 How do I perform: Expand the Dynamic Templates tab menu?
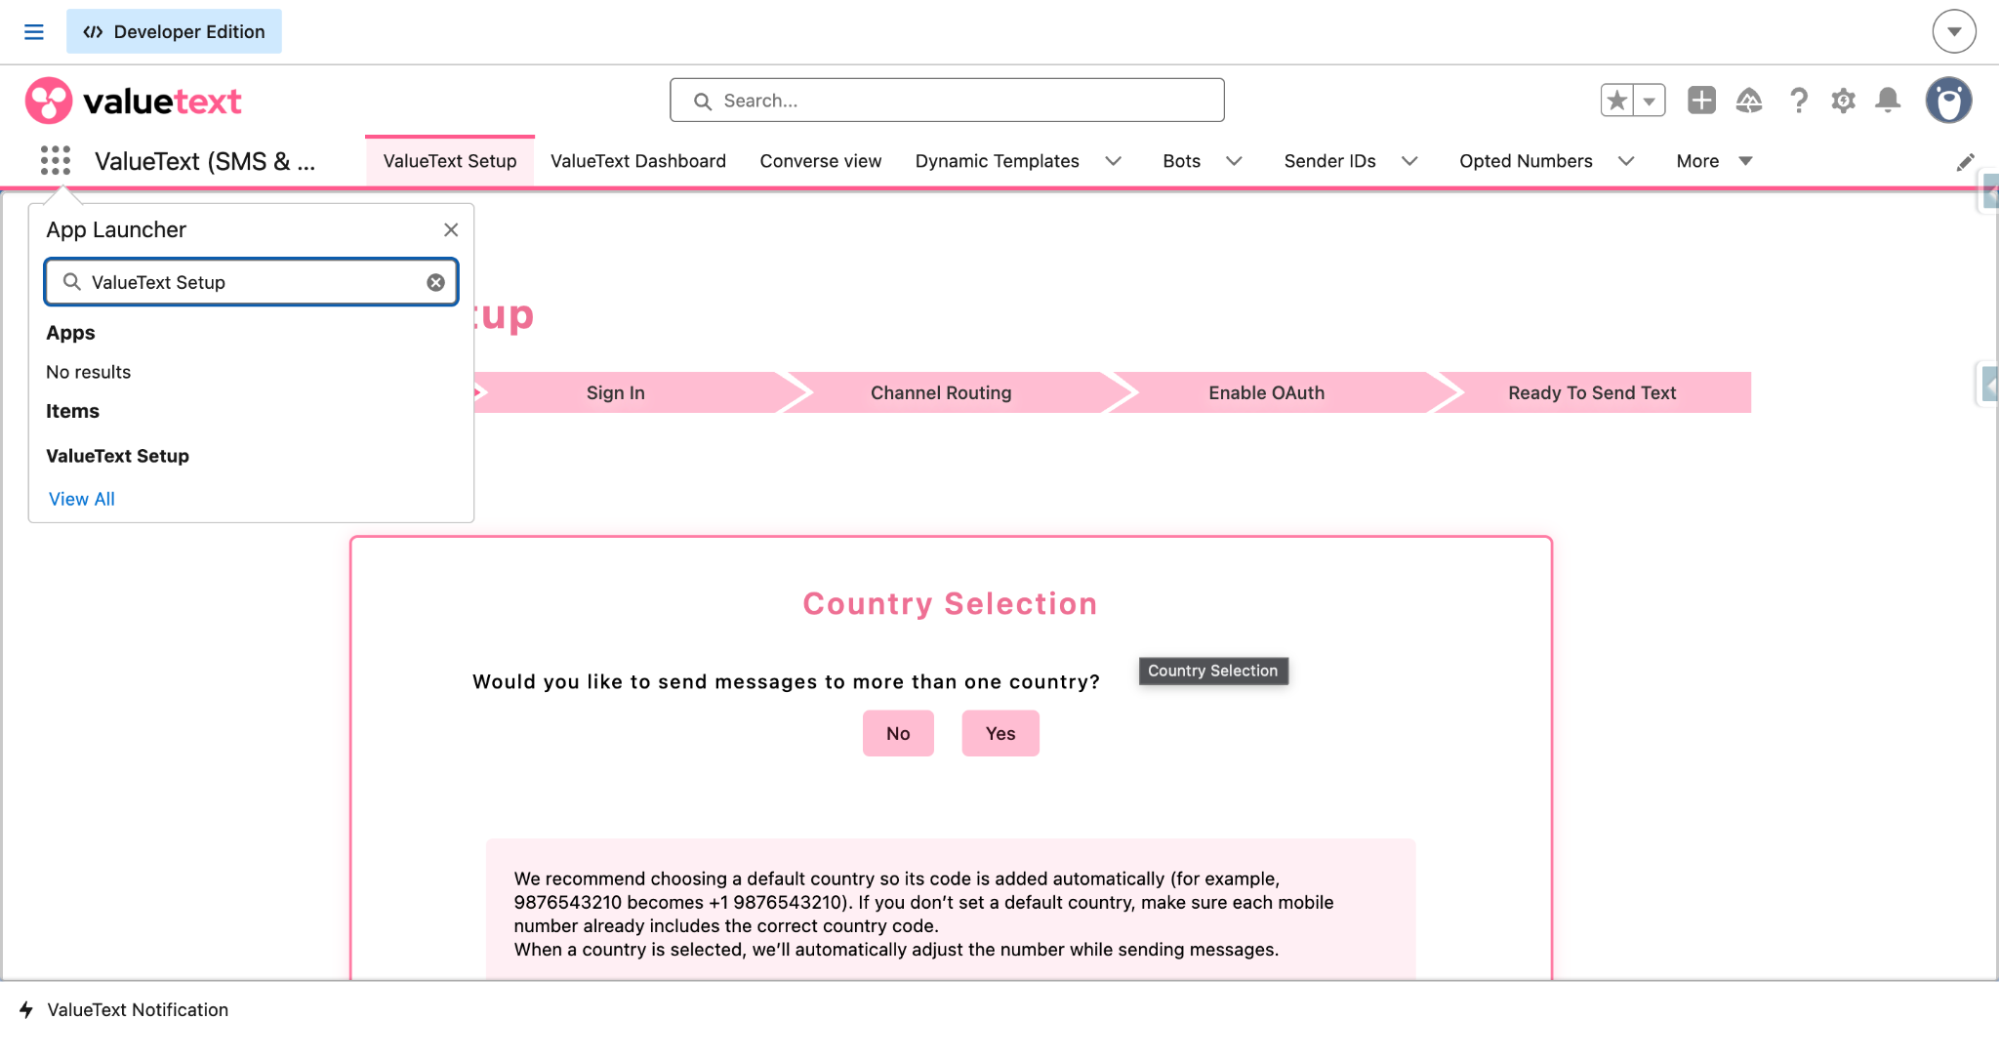coord(1113,161)
